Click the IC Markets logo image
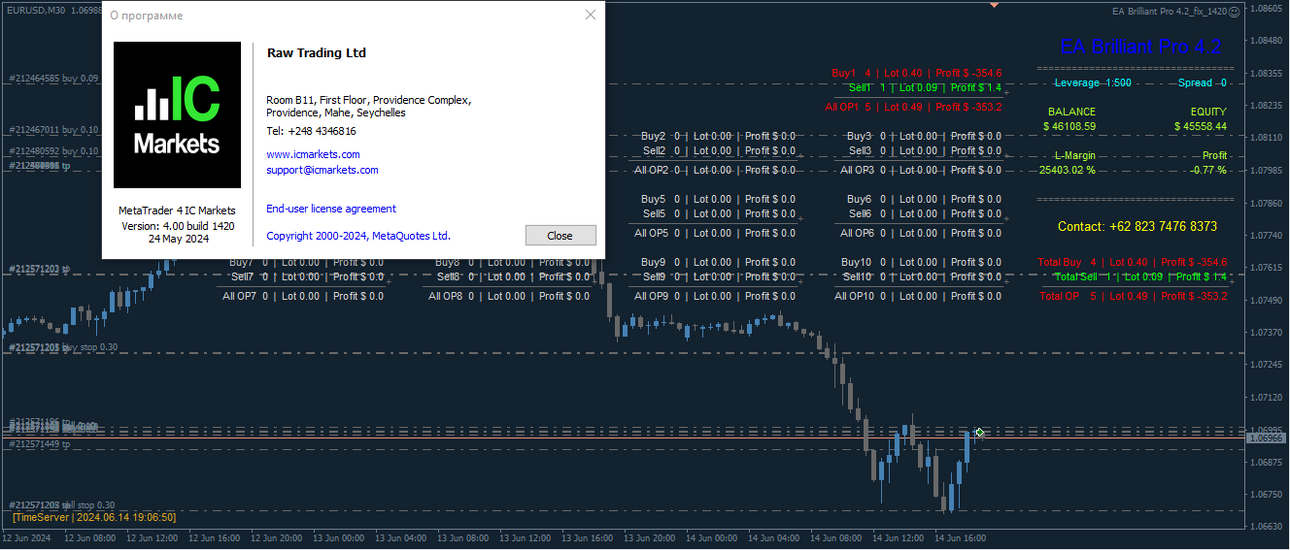This screenshot has height=551, width=1290. click(x=177, y=115)
